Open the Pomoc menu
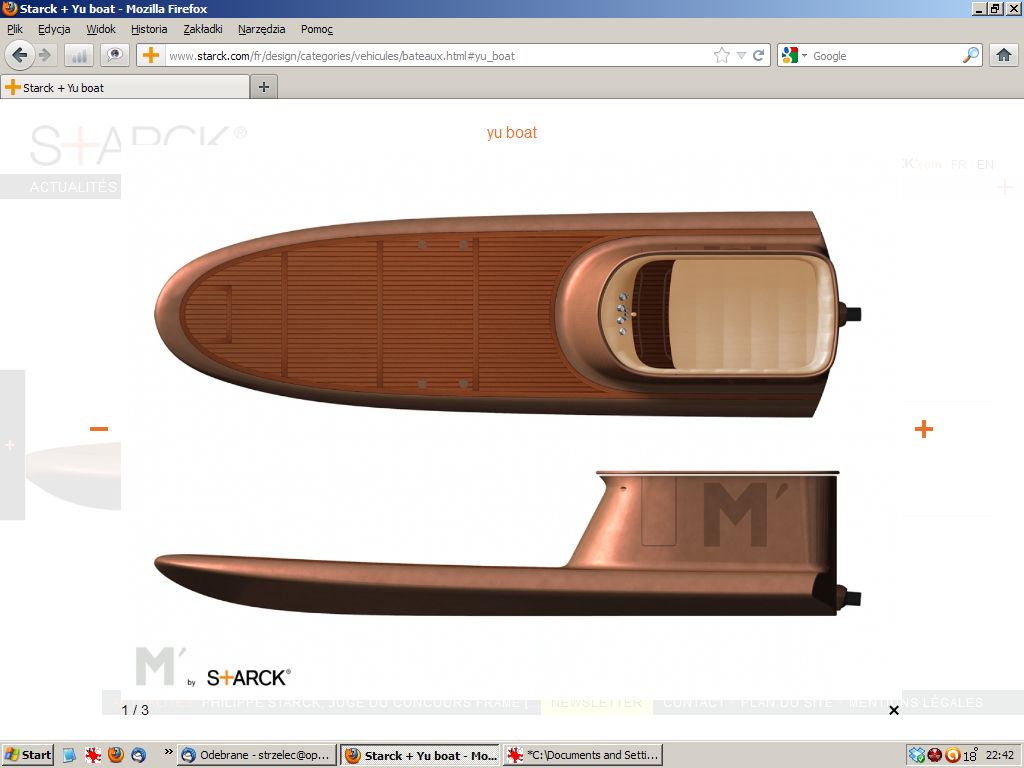 pyautogui.click(x=317, y=29)
